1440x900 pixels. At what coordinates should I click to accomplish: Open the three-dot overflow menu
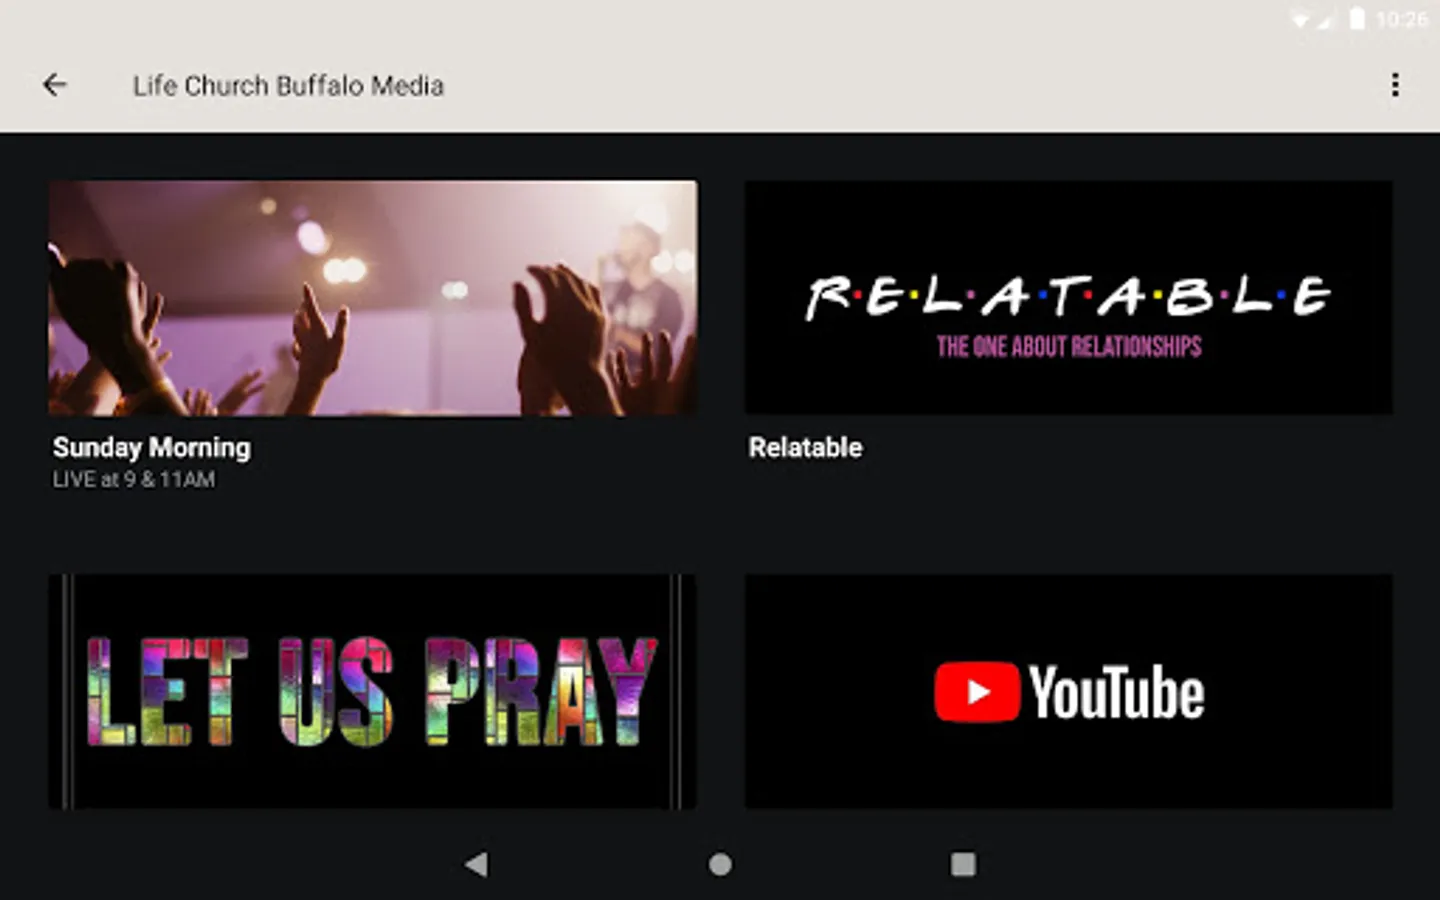pyautogui.click(x=1395, y=85)
